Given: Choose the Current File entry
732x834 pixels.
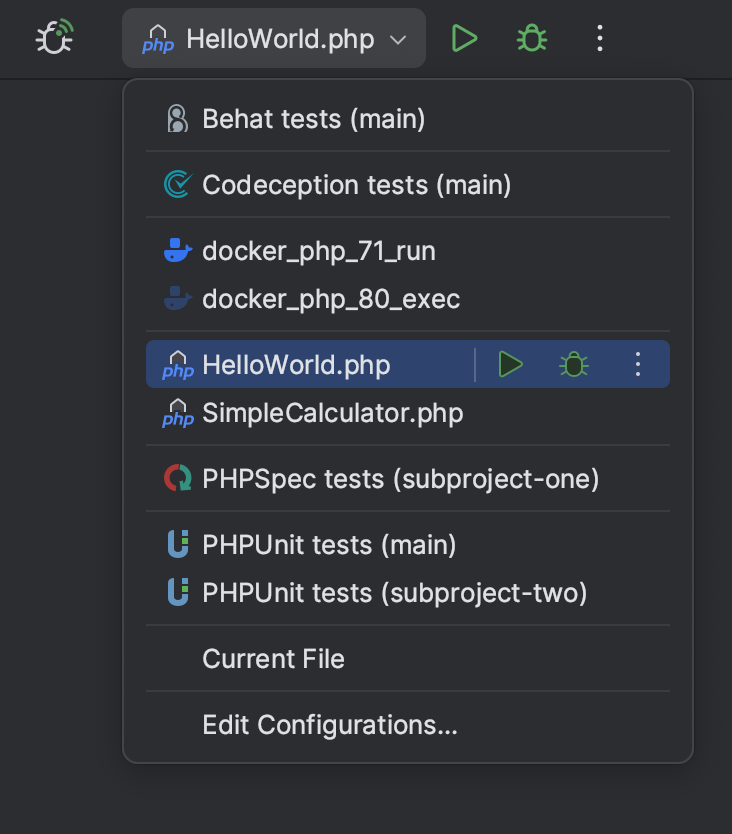Looking at the screenshot, I should (273, 658).
